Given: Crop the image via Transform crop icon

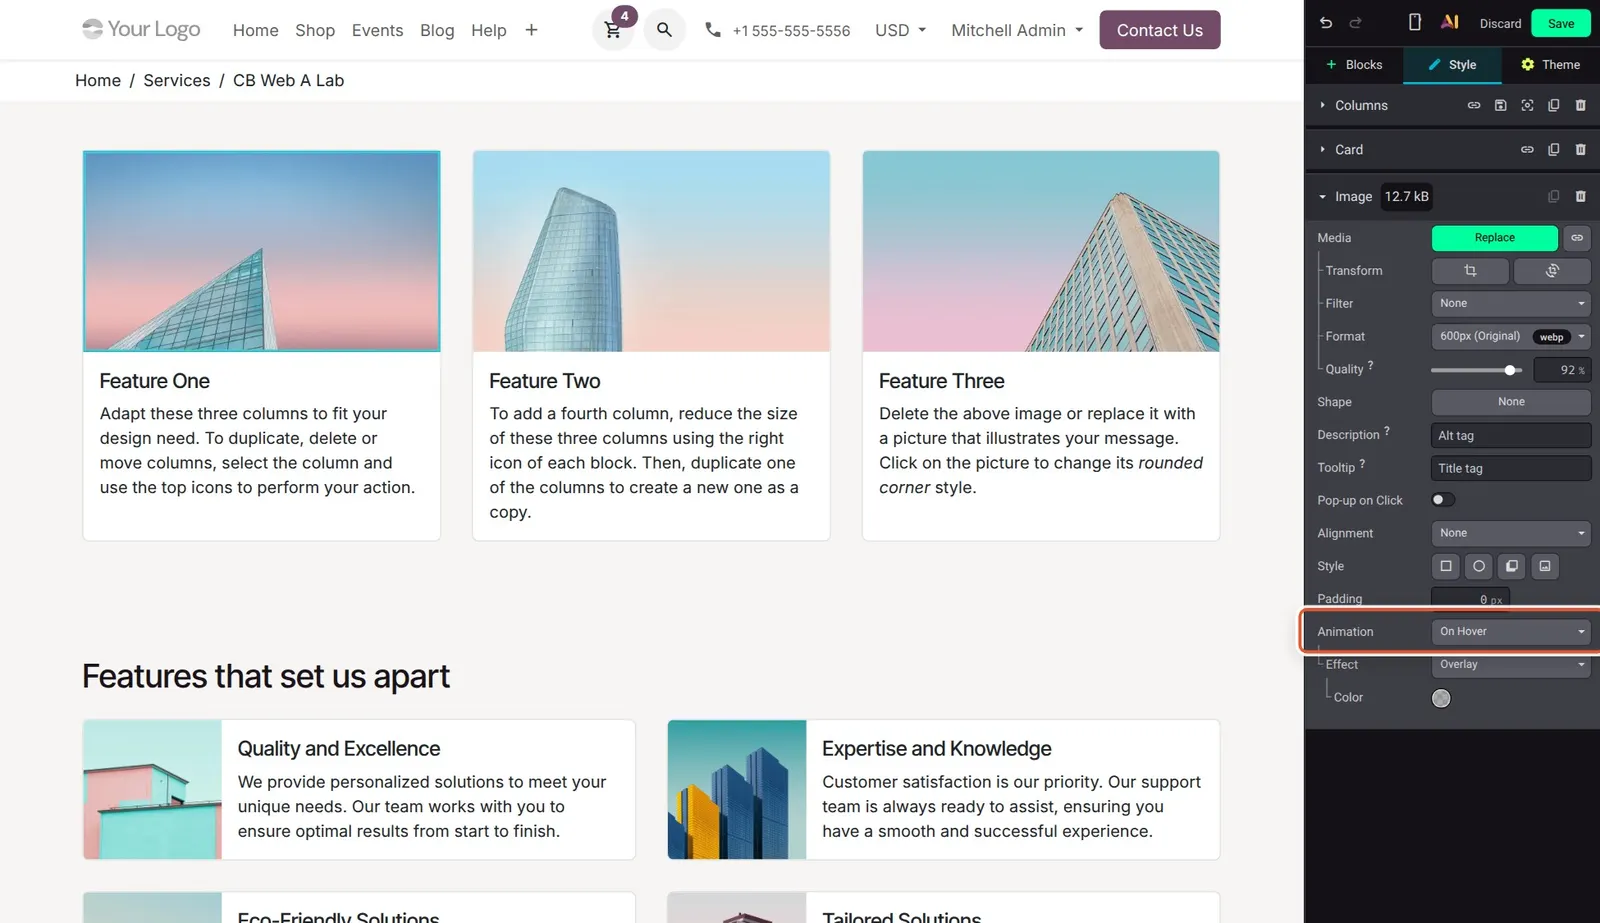Looking at the screenshot, I should (x=1470, y=271).
